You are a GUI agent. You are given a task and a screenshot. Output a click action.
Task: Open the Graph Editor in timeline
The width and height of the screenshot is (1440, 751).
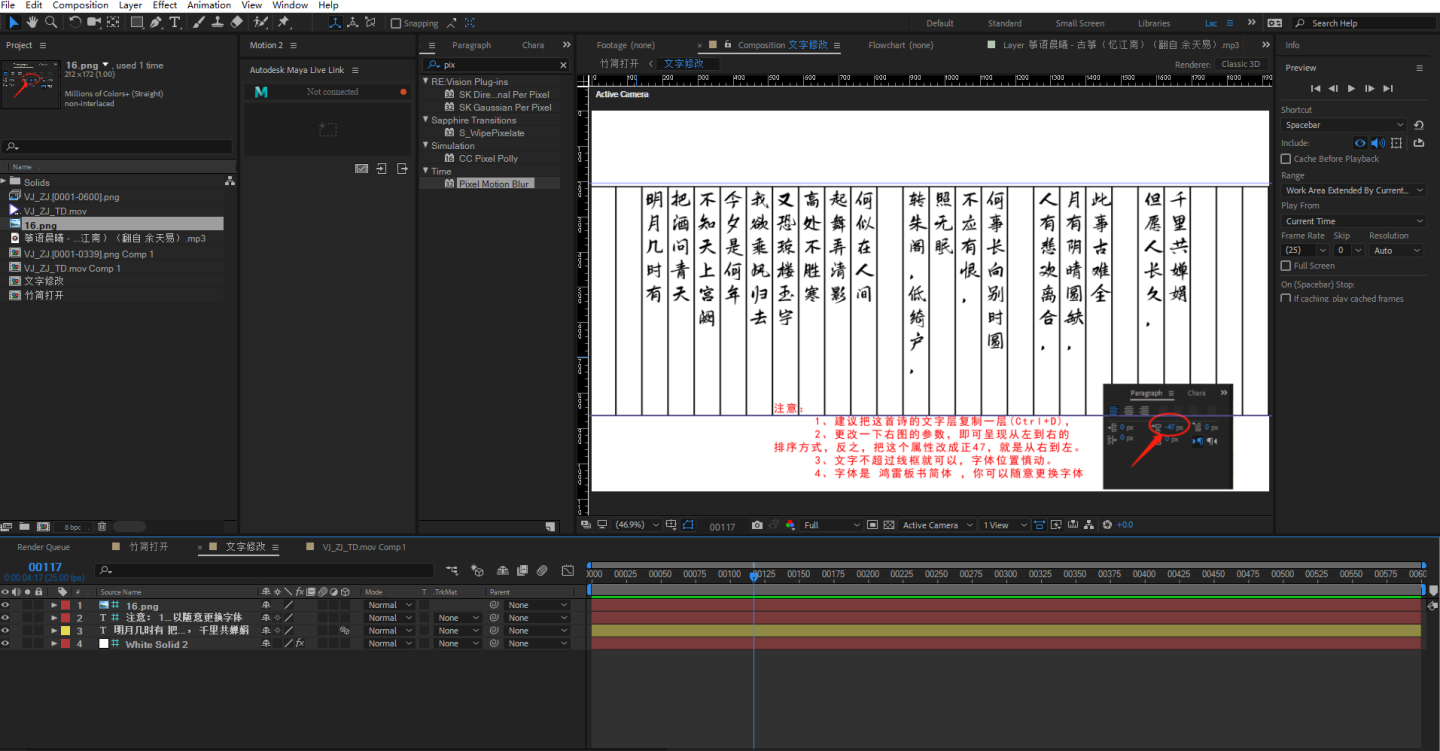click(568, 570)
